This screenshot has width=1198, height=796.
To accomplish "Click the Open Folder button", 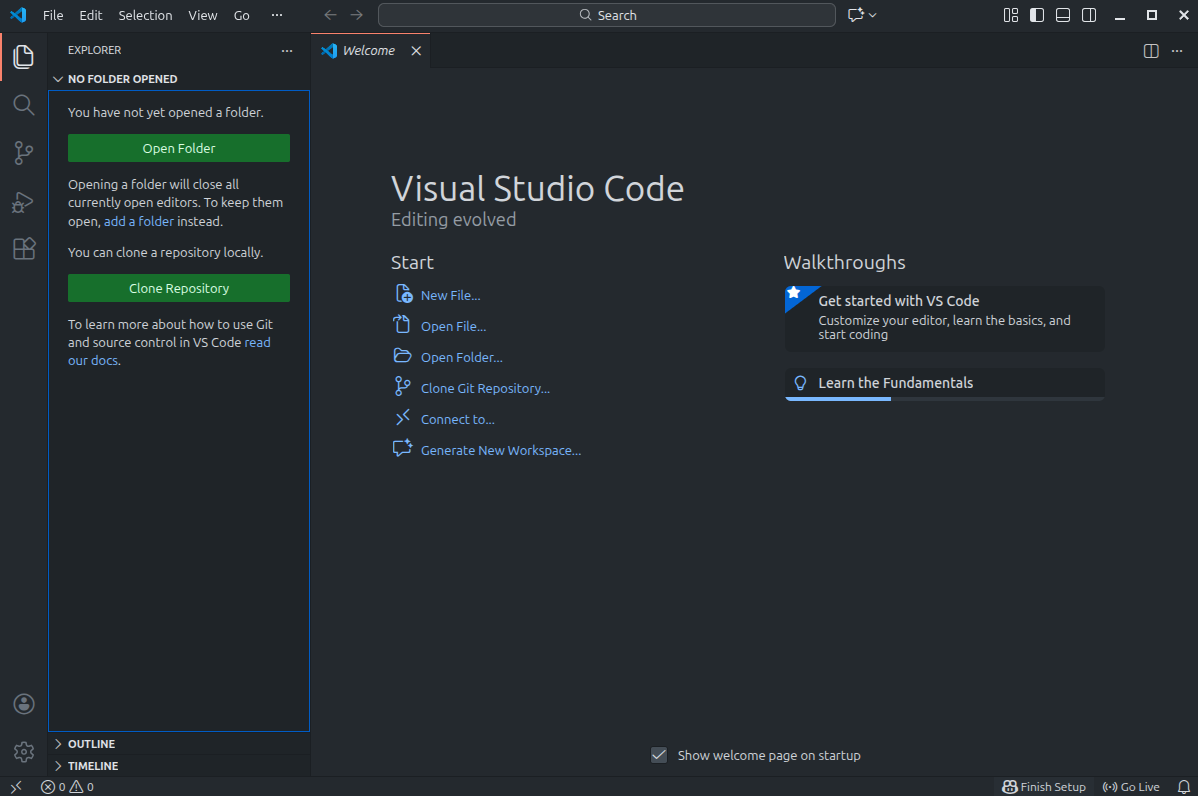I will point(178,147).
